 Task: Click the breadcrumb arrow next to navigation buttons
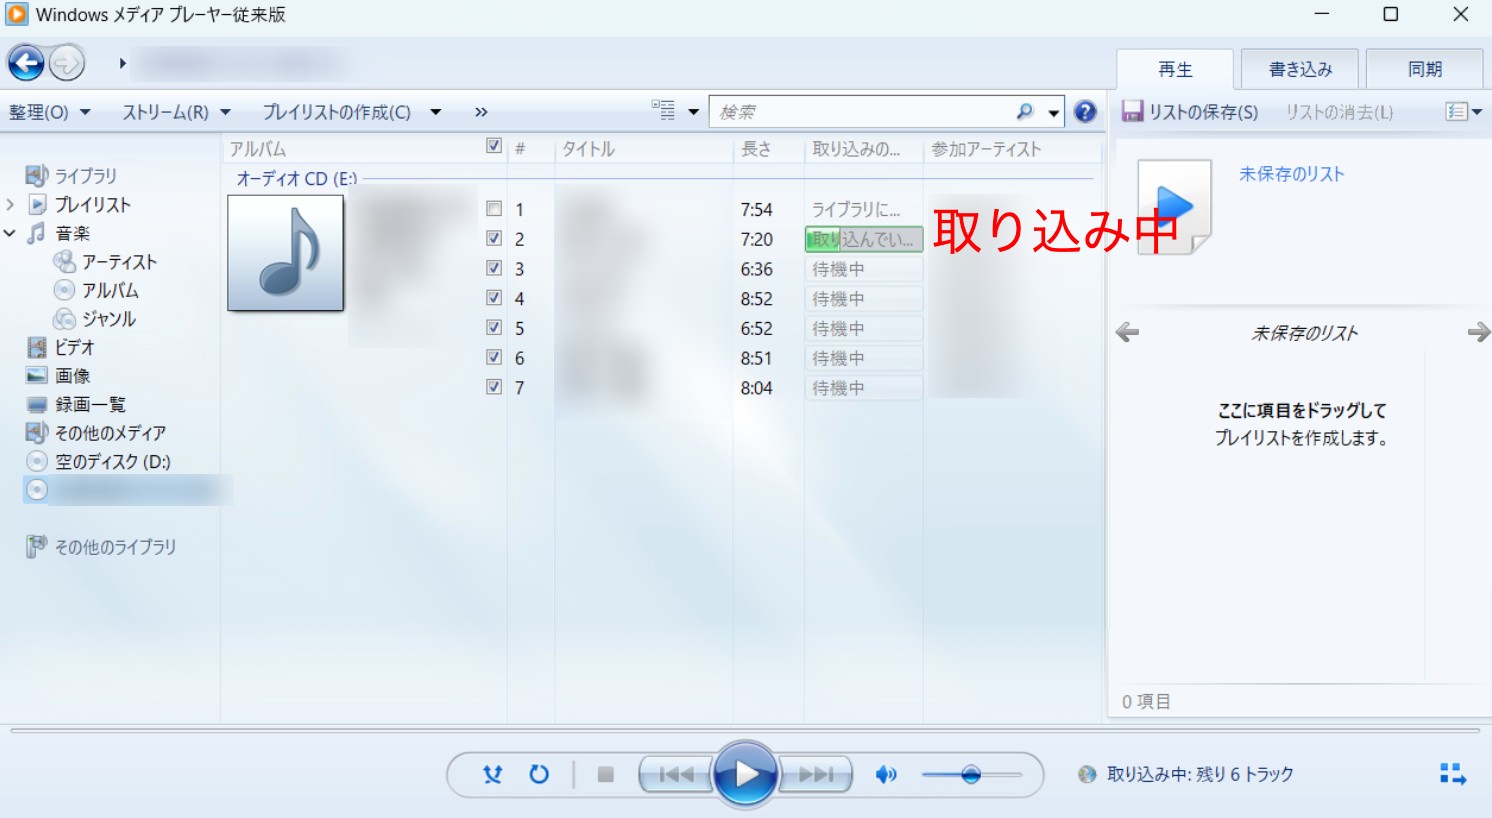click(x=122, y=63)
